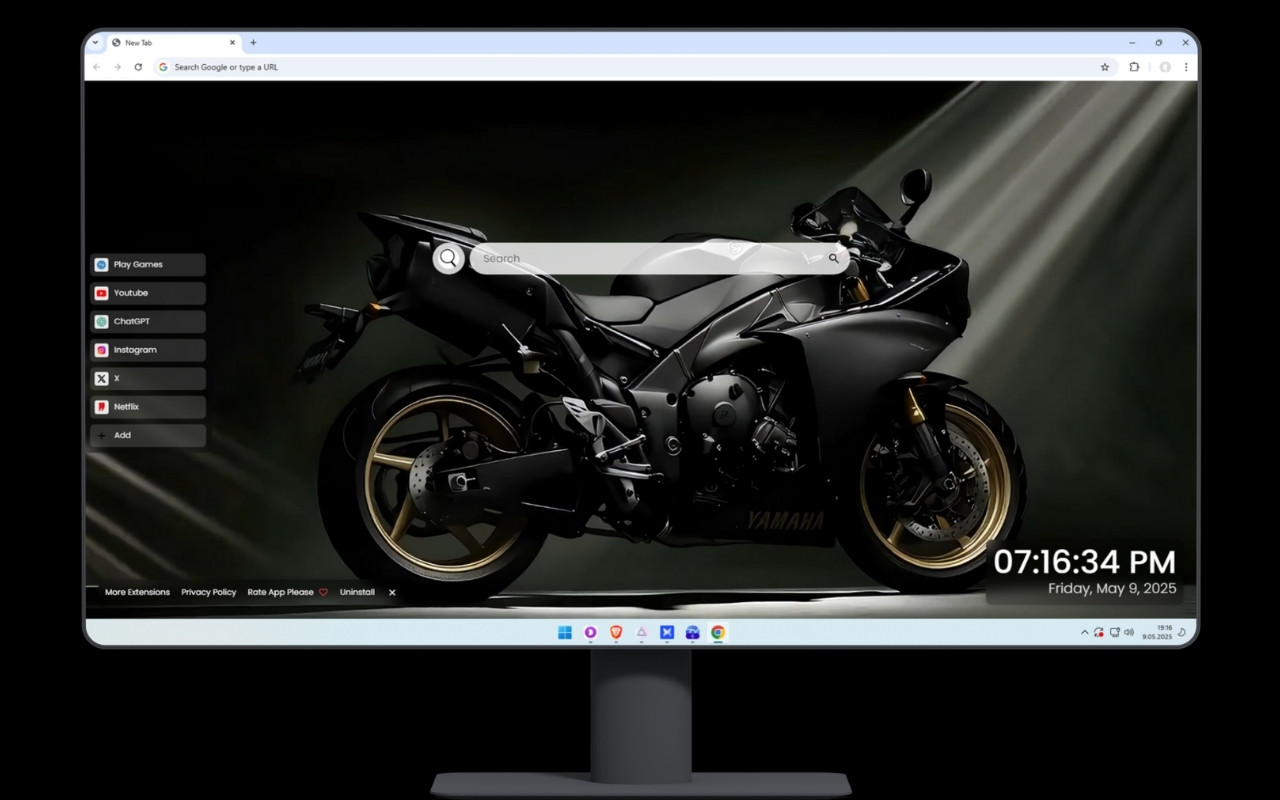The image size is (1280, 800).
Task: Open Brave browser from taskbar
Action: click(x=616, y=632)
